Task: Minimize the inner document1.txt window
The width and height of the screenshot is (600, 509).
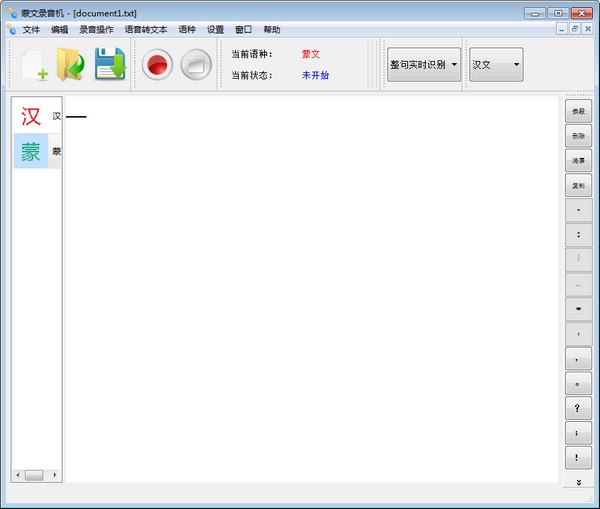Action: click(x=561, y=29)
